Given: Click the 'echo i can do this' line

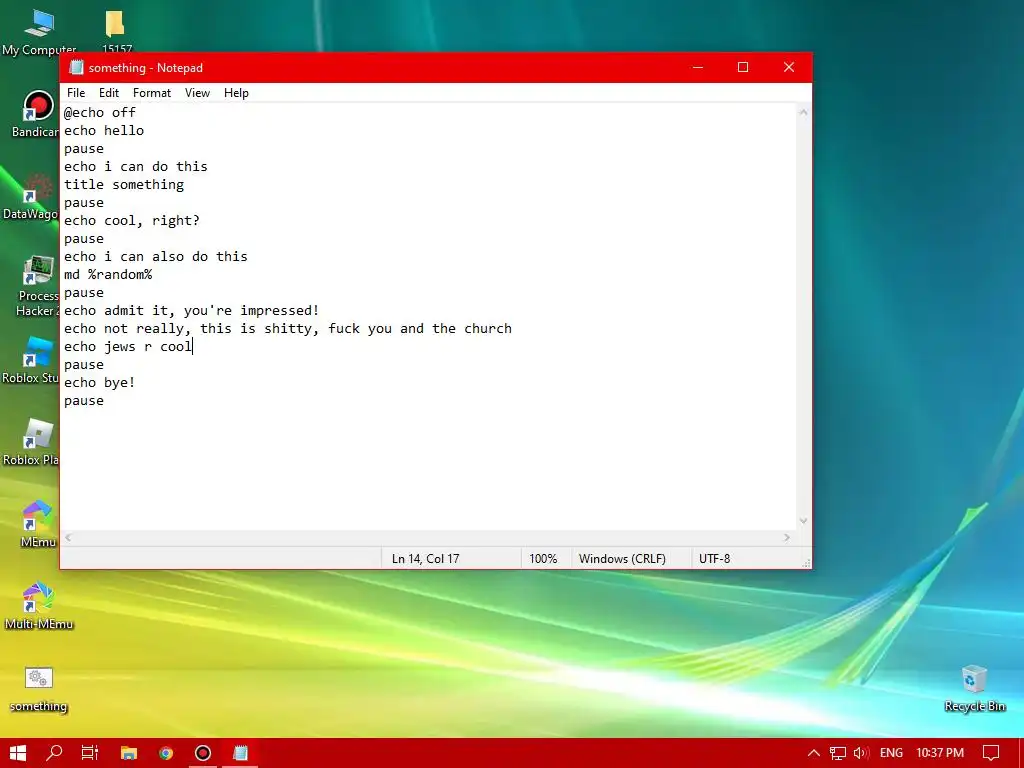Looking at the screenshot, I should point(135,167).
